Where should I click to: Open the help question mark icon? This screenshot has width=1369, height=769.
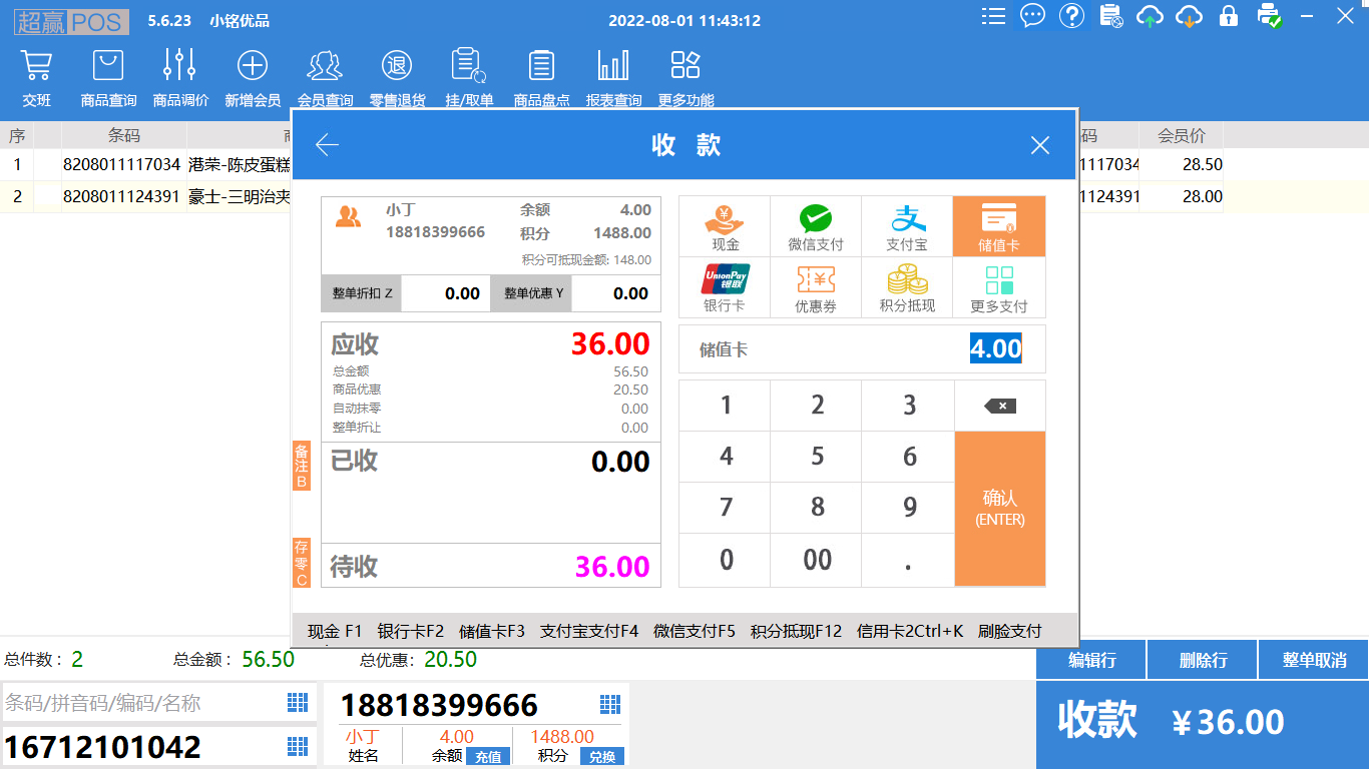click(x=1071, y=16)
